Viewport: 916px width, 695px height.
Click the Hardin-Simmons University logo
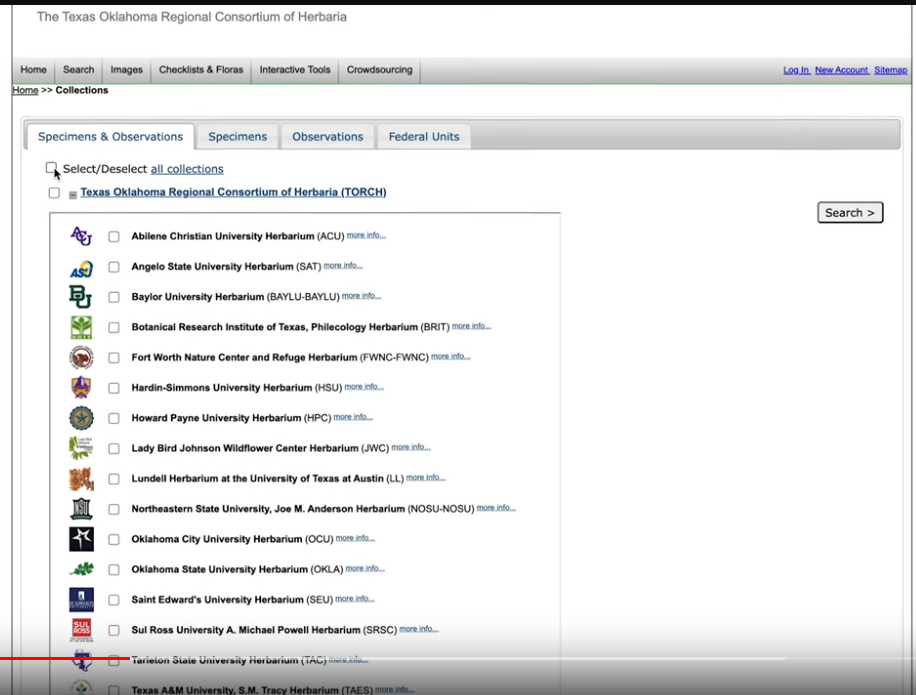(x=81, y=387)
